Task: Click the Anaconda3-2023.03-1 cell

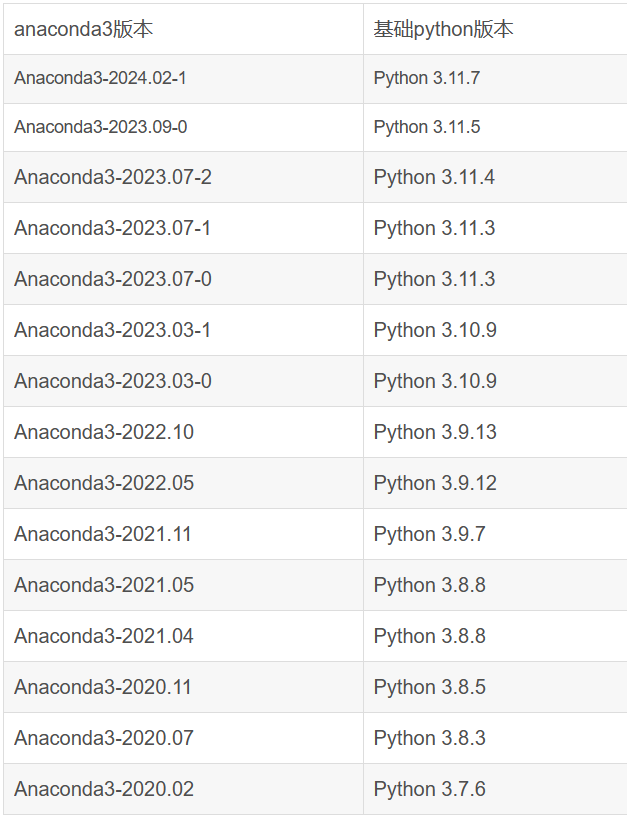Action: tap(112, 330)
